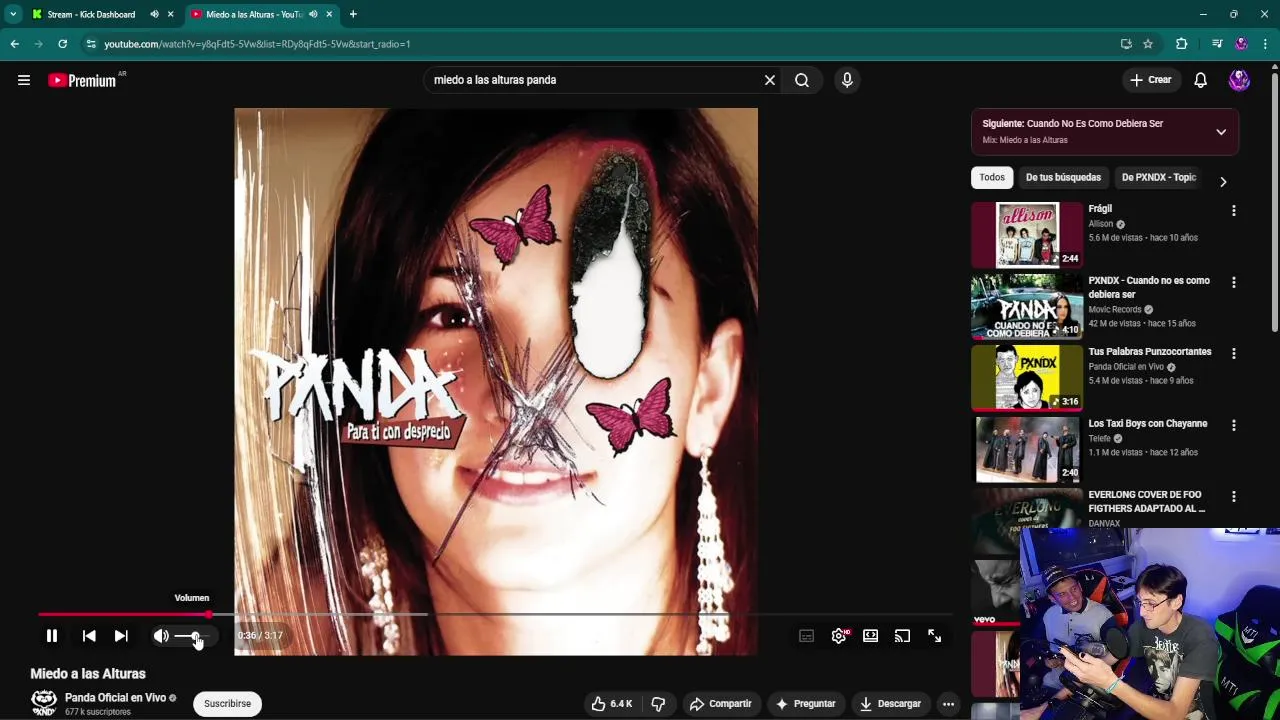This screenshot has height=720, width=1280.
Task: Bookmark this page with the star
Action: [x=1148, y=44]
